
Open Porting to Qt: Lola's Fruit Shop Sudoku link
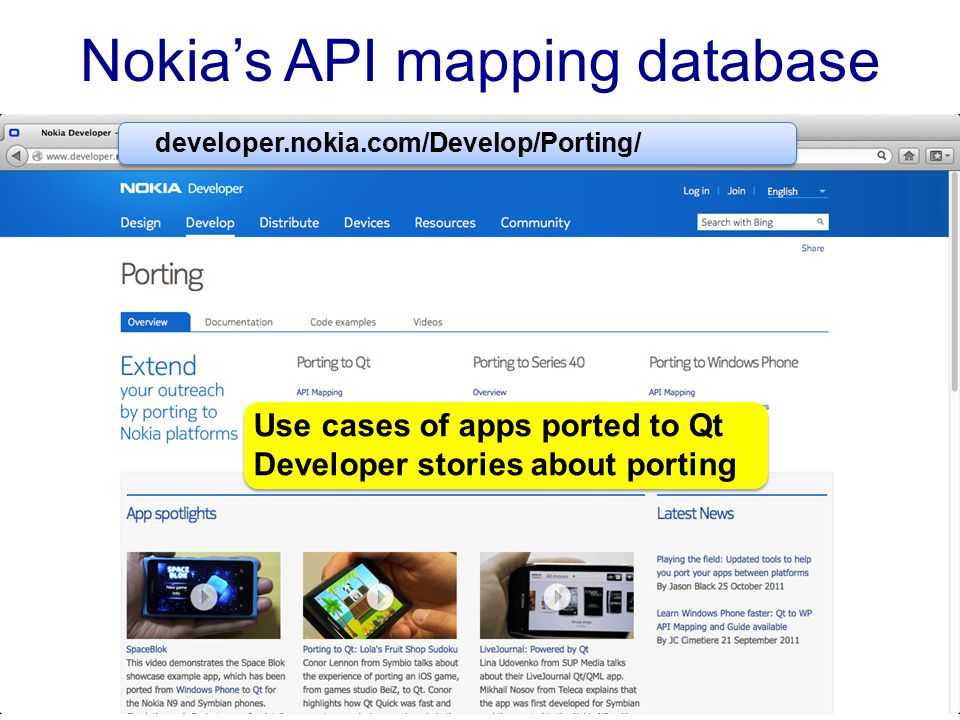(x=380, y=650)
